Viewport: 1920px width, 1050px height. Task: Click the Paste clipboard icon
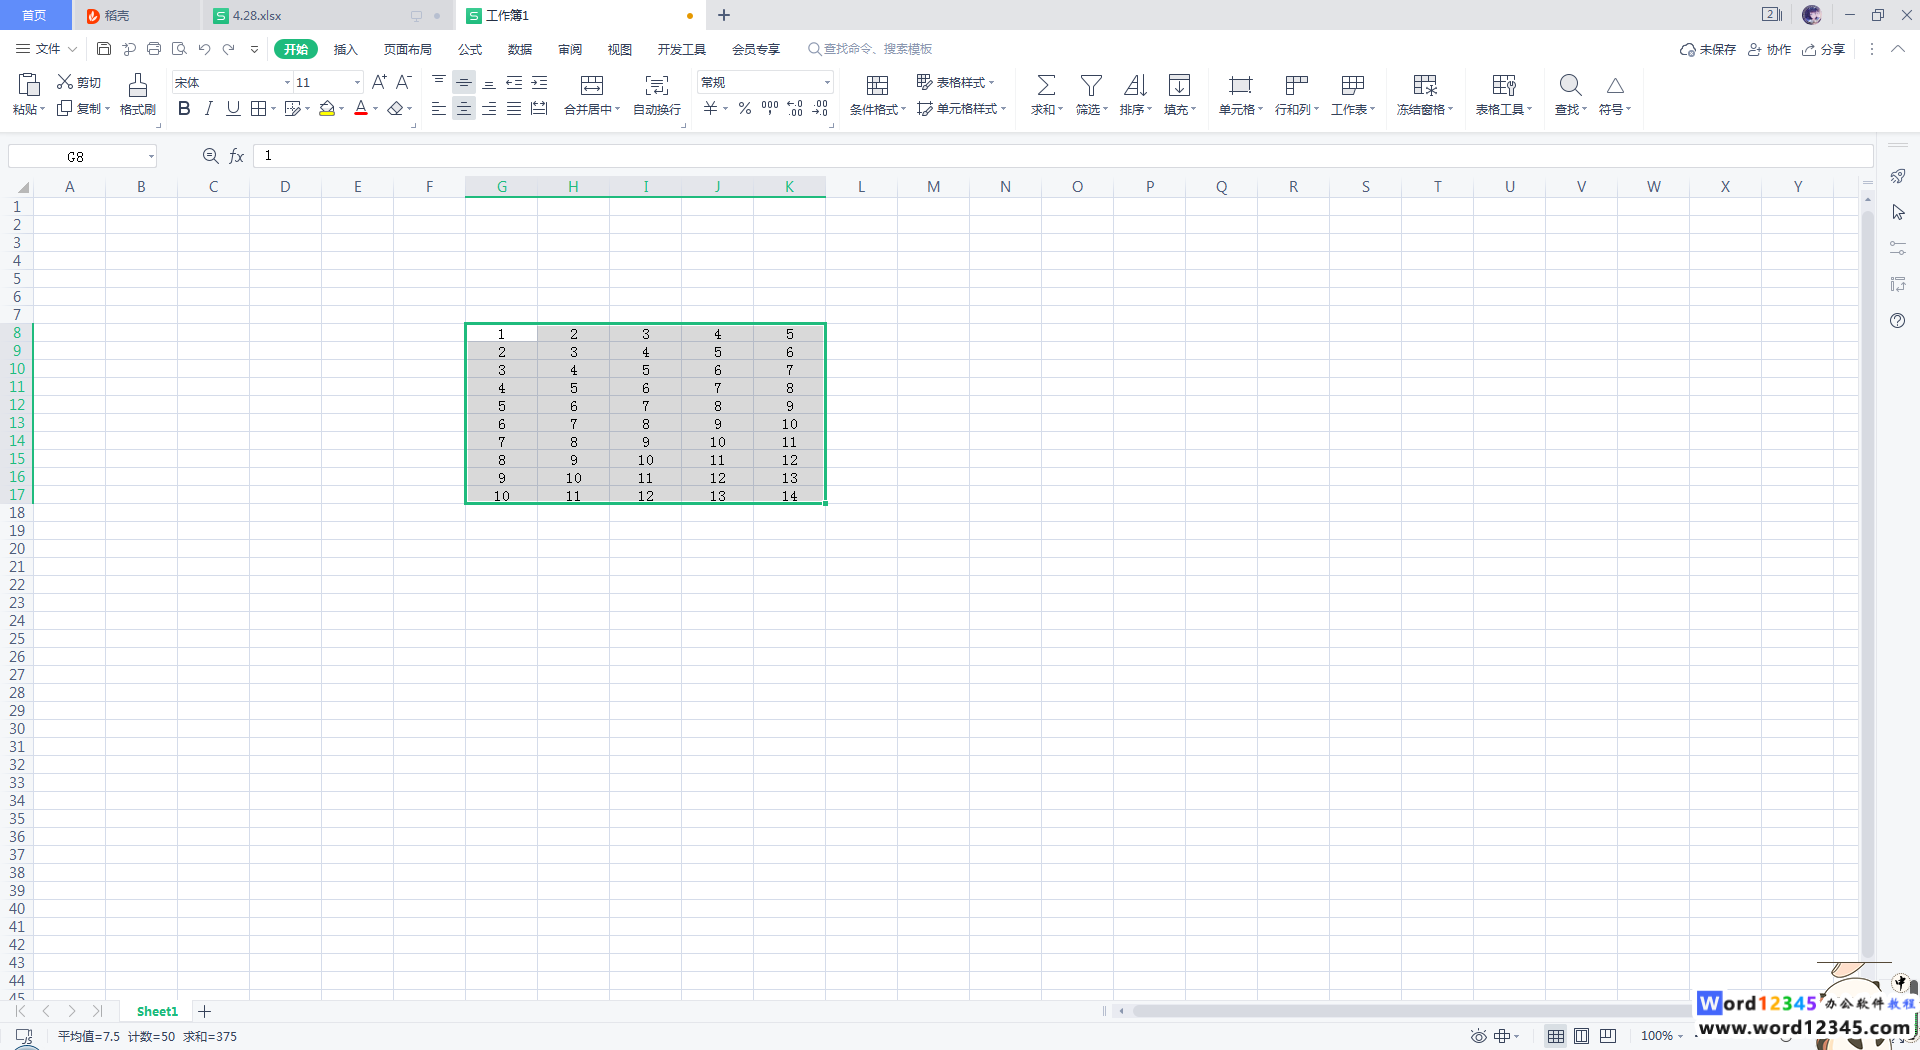tap(29, 85)
